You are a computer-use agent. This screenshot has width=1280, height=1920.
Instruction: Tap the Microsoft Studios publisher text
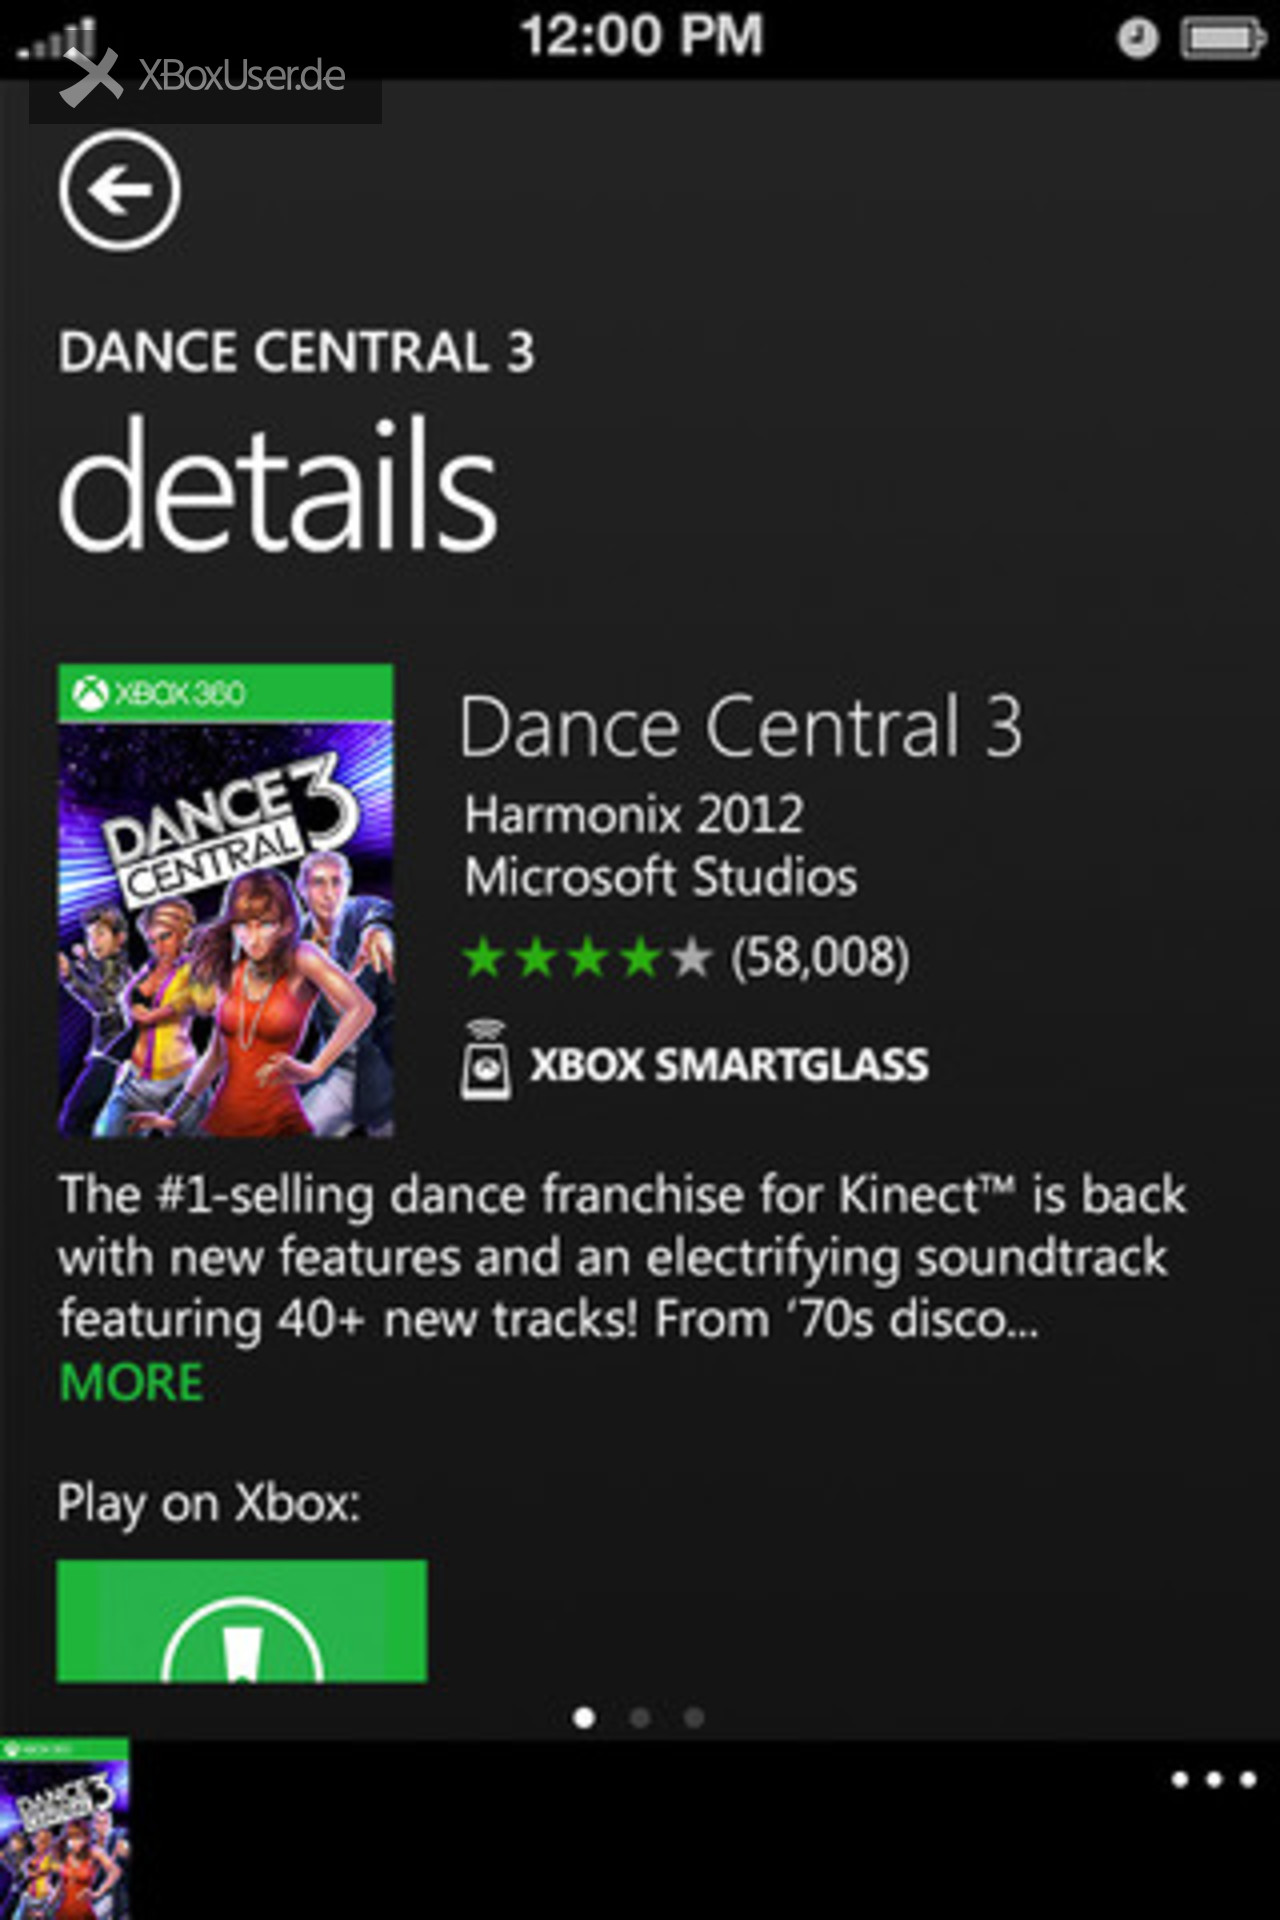(661, 876)
